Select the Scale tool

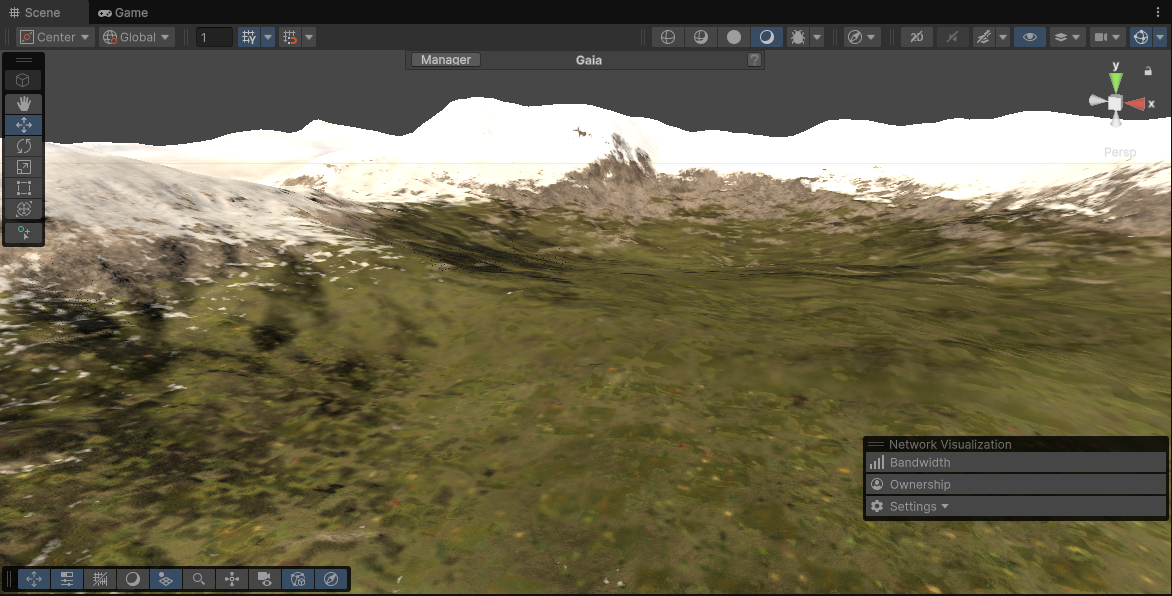[23, 167]
